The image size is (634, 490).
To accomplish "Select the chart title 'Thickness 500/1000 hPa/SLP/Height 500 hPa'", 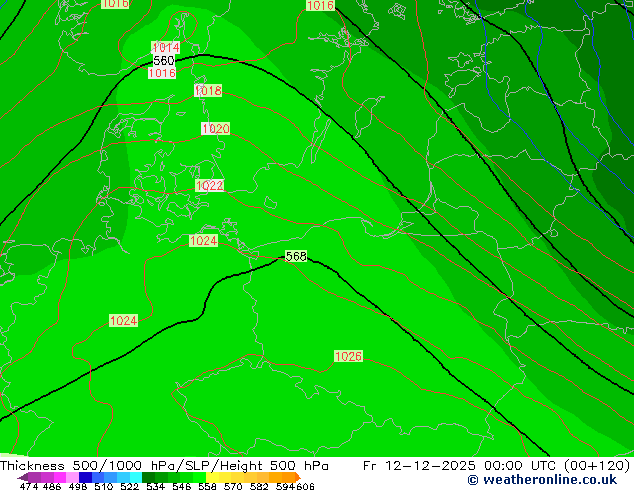I will [164, 466].
